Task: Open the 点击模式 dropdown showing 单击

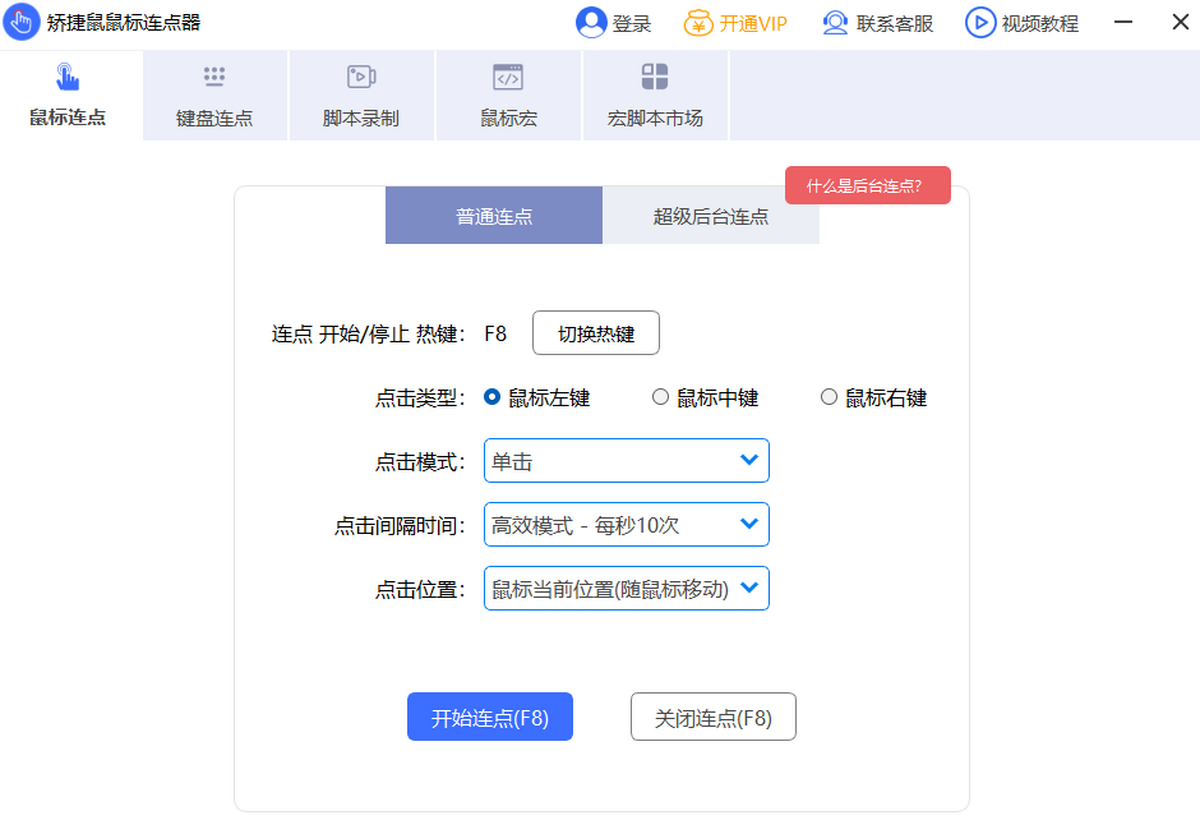Action: pyautogui.click(x=626, y=460)
